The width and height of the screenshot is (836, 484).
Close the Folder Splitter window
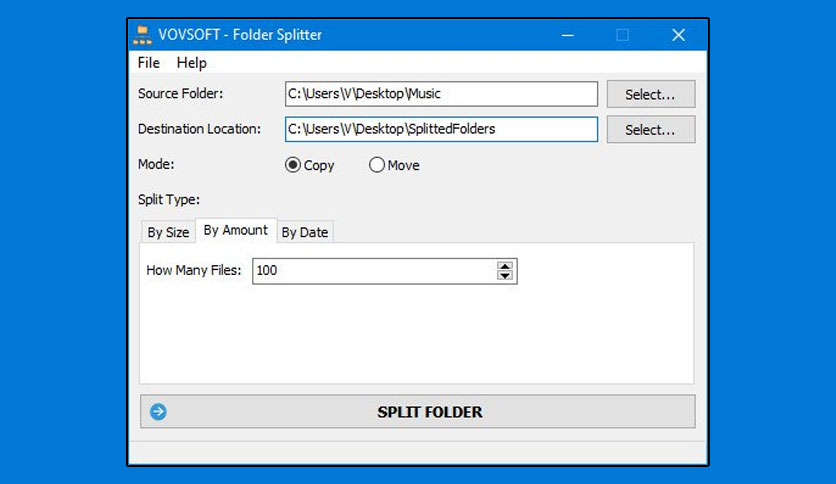pos(678,35)
